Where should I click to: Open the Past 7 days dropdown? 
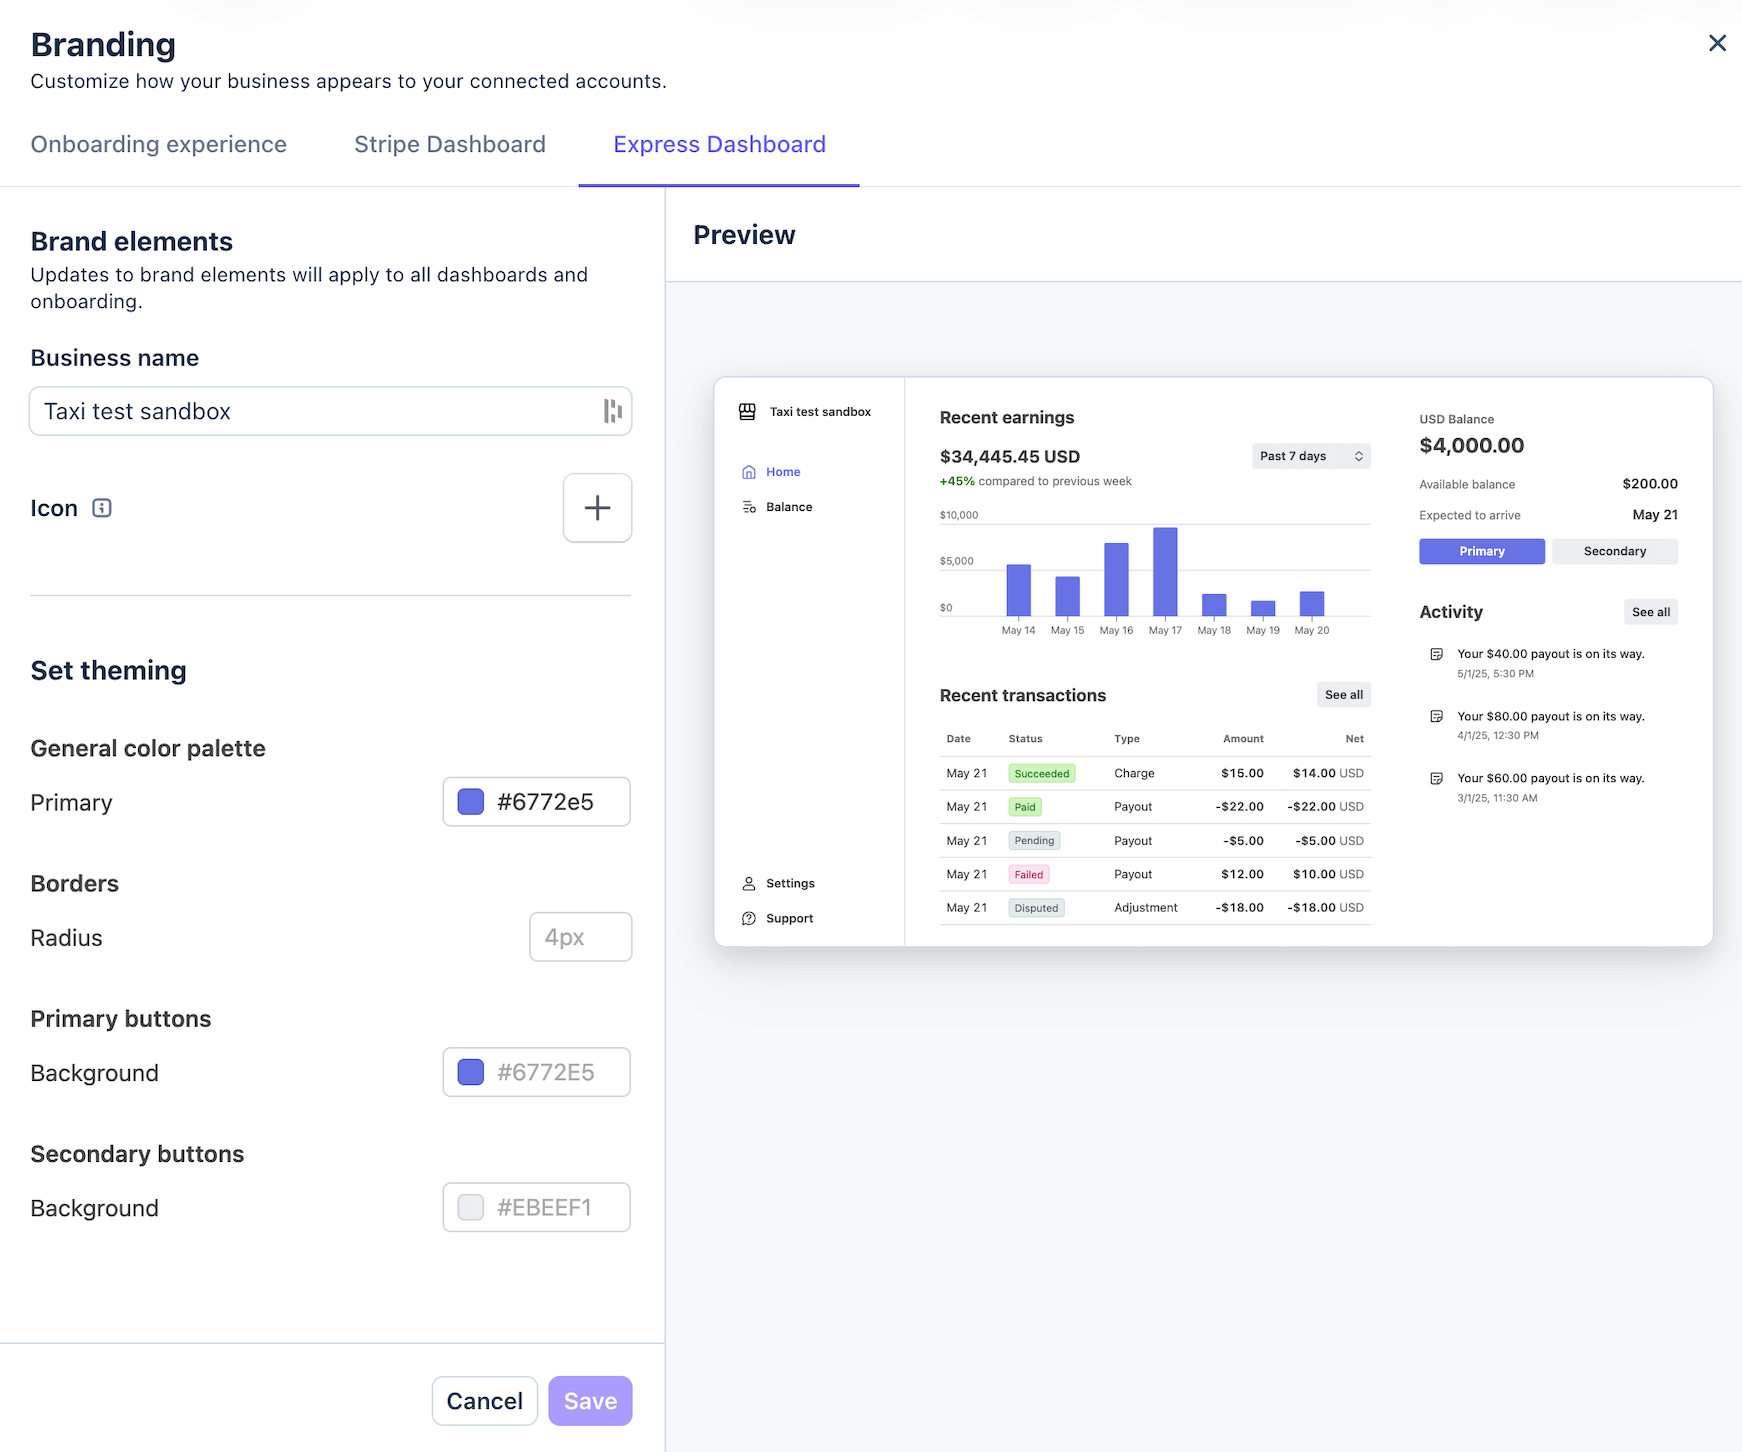(1311, 456)
